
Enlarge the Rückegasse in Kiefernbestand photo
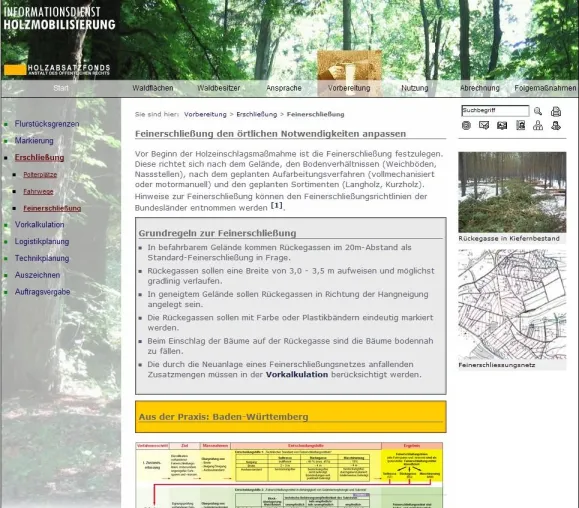[512, 192]
